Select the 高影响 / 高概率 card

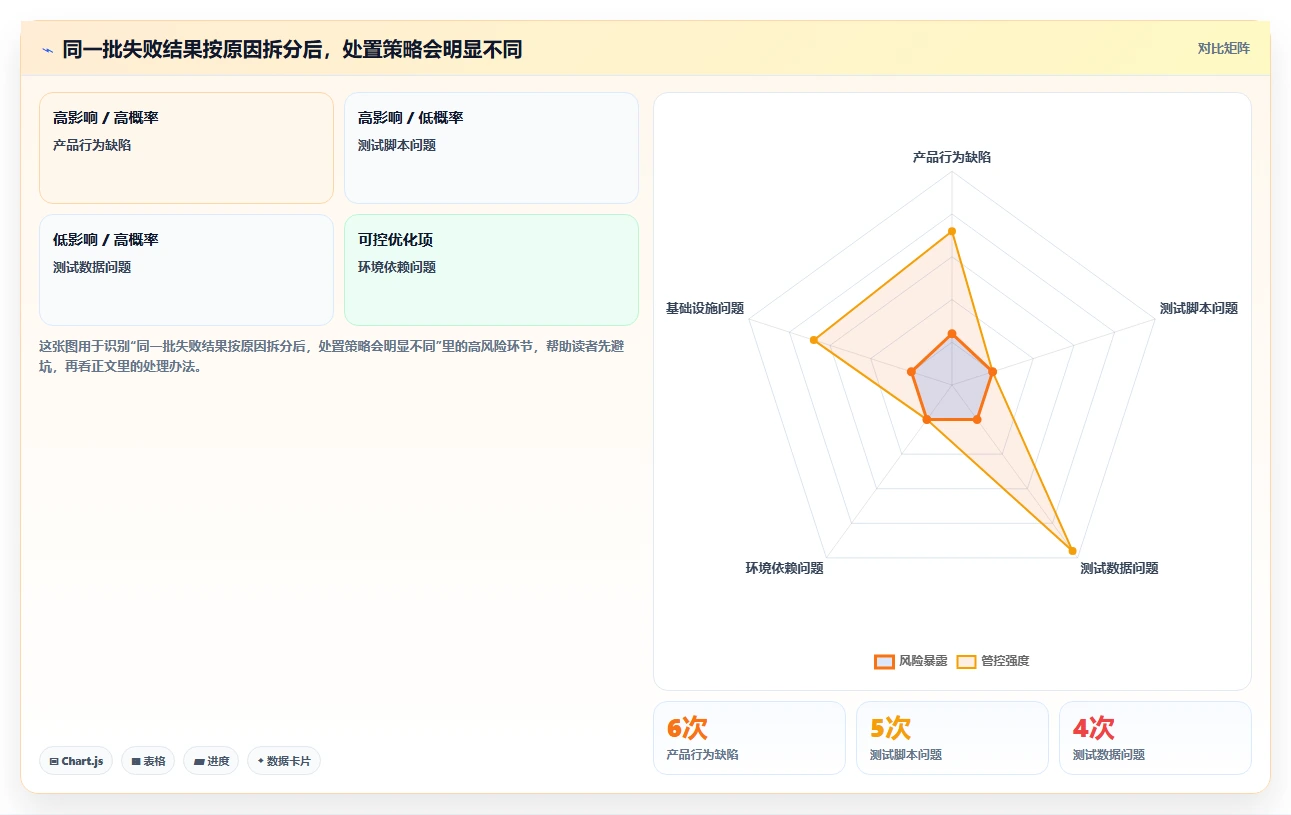coord(186,148)
